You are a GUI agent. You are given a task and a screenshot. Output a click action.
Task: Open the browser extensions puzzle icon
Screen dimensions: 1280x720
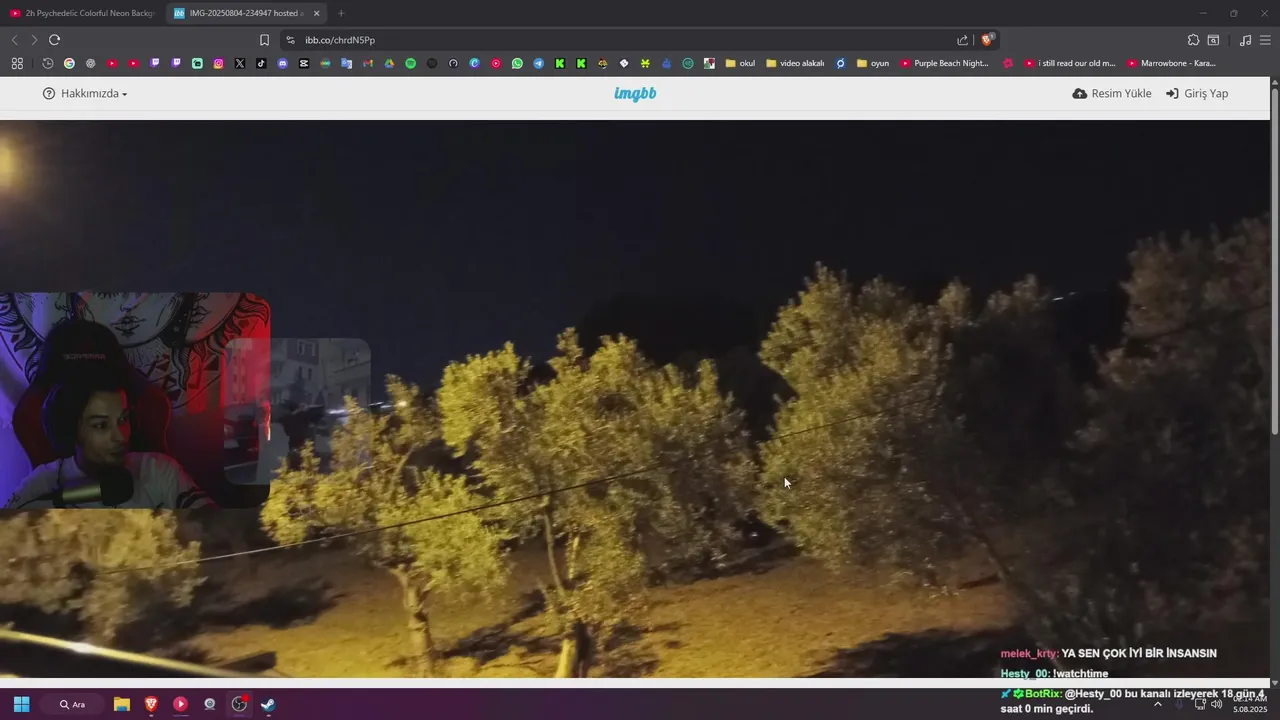[1193, 40]
